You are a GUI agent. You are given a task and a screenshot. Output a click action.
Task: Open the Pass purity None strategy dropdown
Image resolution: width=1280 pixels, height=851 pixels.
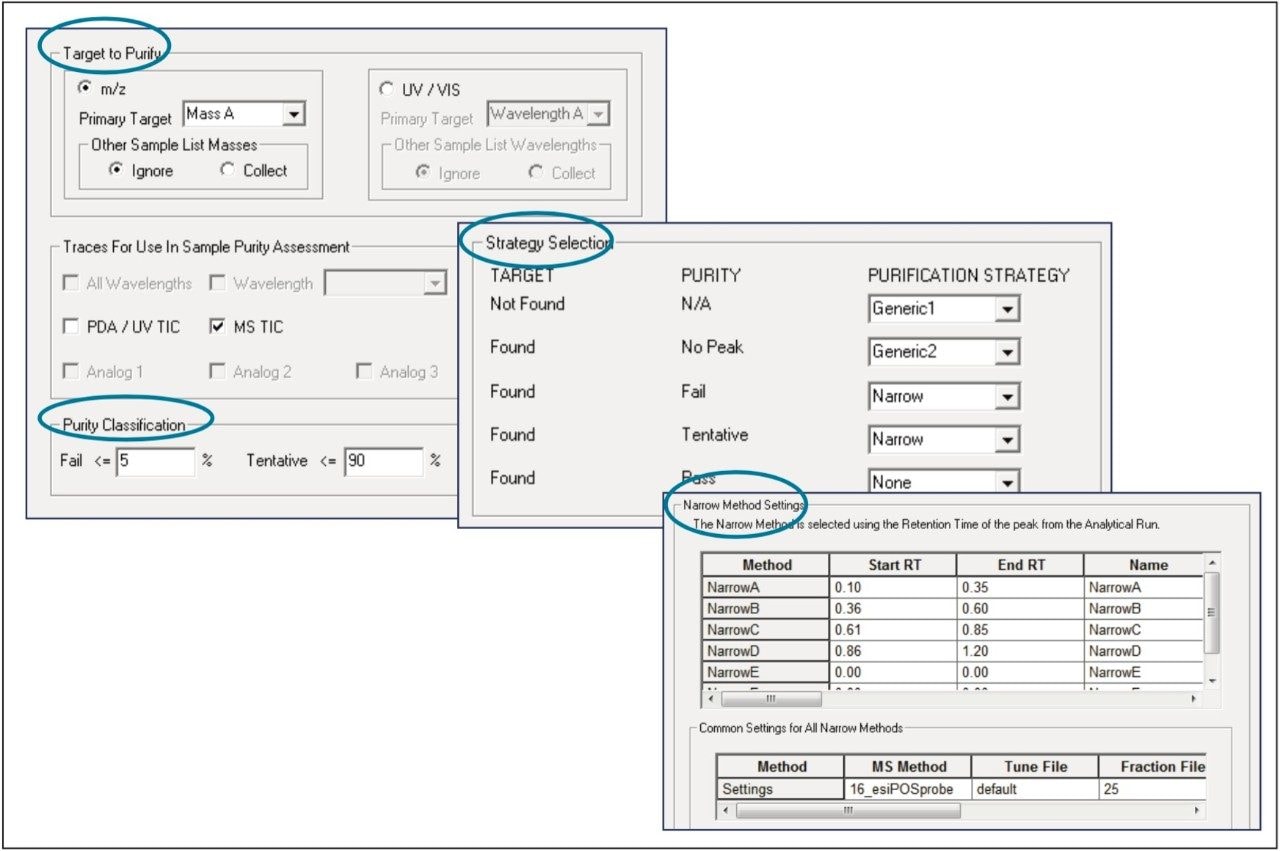tap(1007, 483)
